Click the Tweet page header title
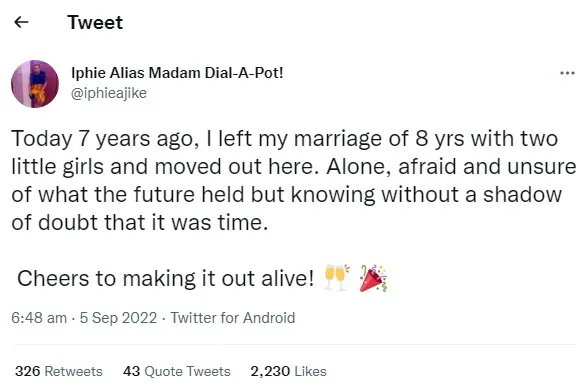 [x=95, y=23]
